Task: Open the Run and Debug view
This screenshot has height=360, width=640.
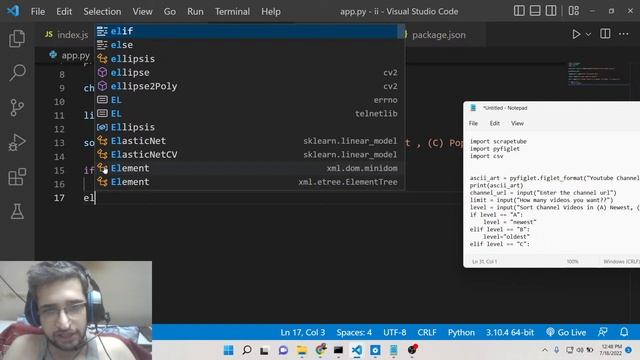Action: point(17,142)
